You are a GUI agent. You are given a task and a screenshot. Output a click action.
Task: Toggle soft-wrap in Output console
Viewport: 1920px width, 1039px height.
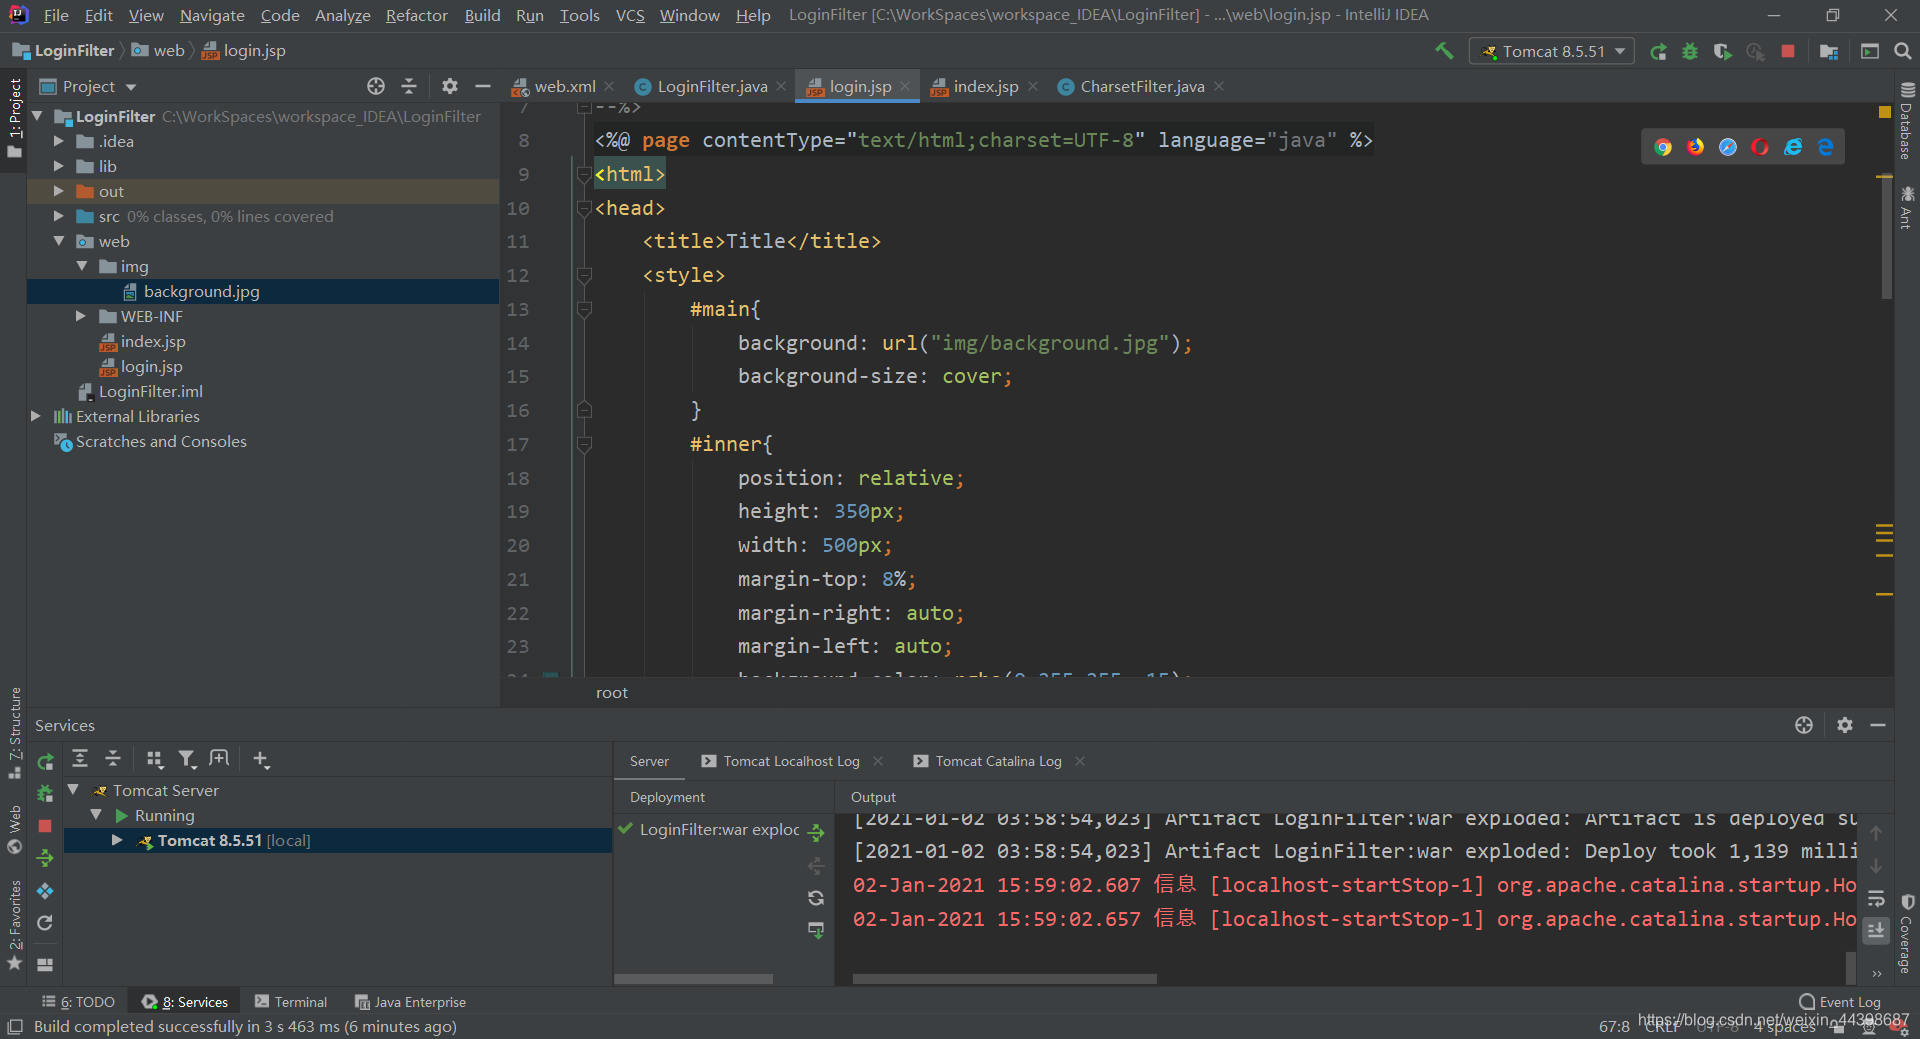pyautogui.click(x=1876, y=898)
